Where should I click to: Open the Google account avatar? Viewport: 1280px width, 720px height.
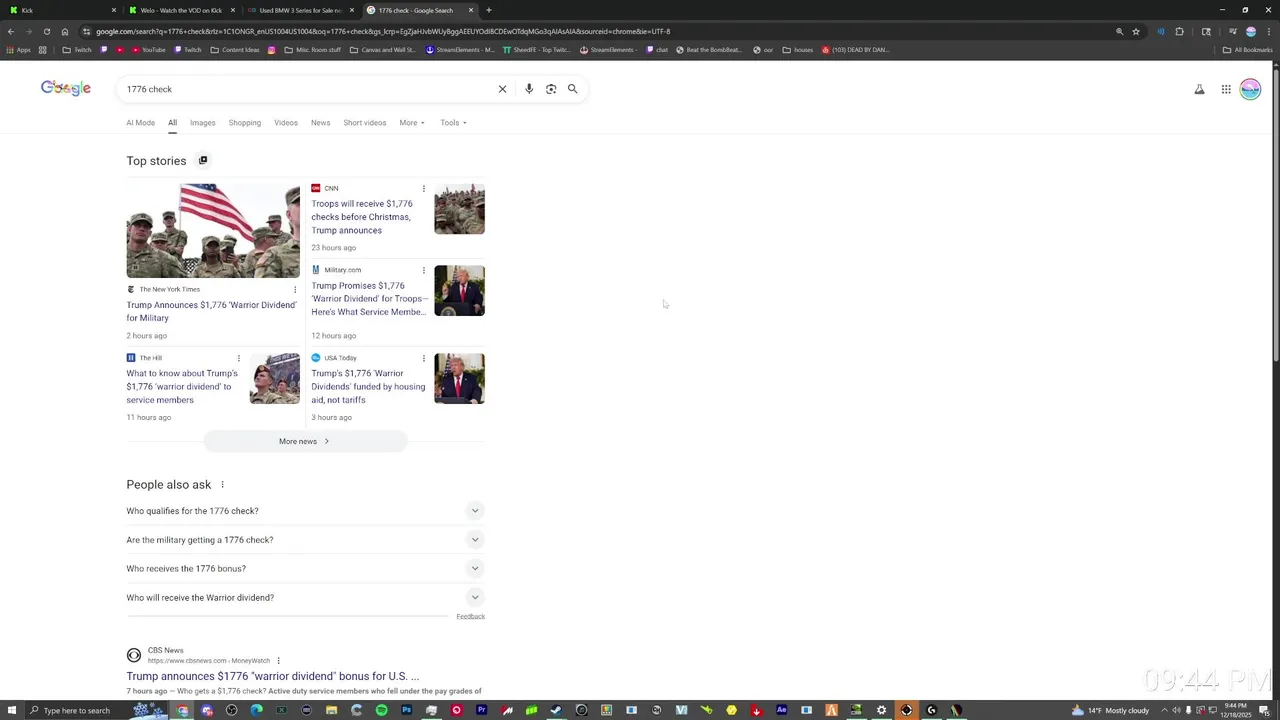[x=1250, y=89]
